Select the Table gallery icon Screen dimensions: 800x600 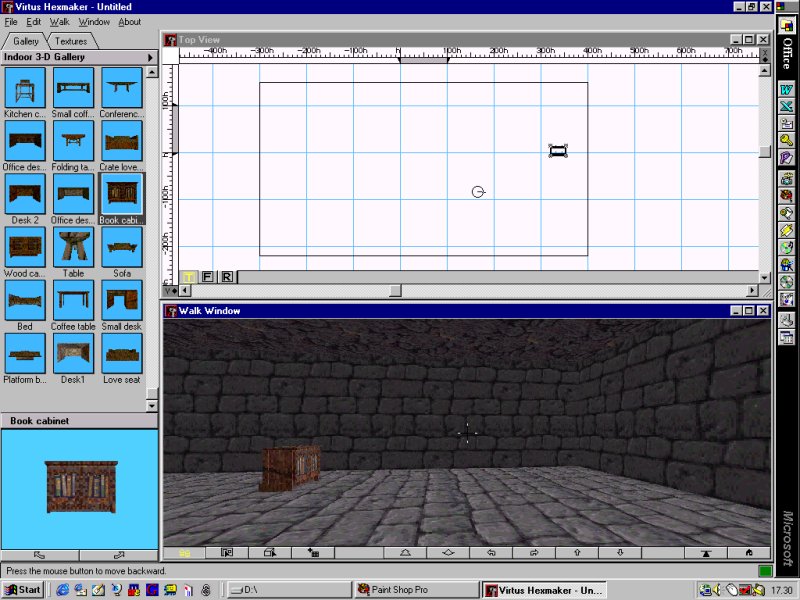(73, 247)
